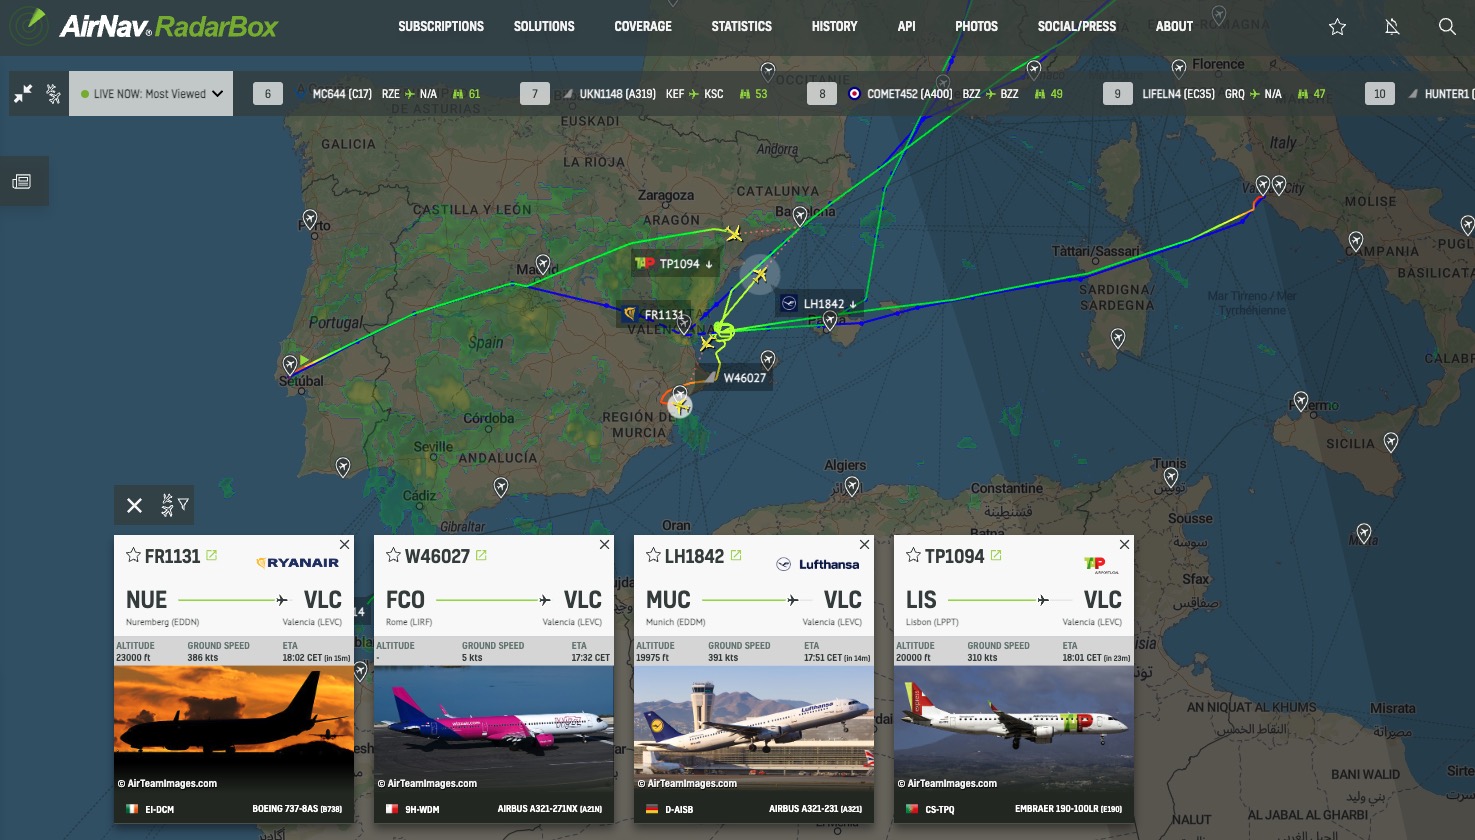The height and width of the screenshot is (840, 1475).
Task: Click the Tunis airport marker
Action: point(1171,477)
